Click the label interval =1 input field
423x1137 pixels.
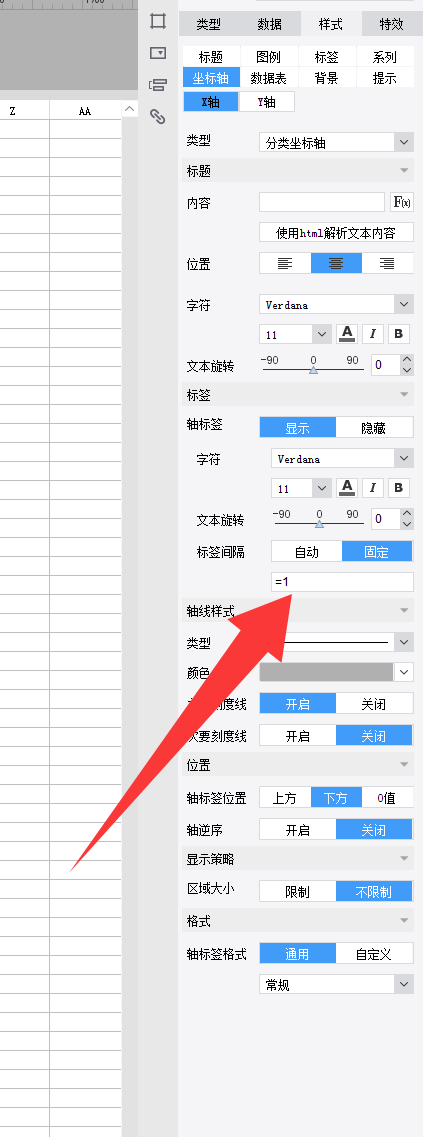tap(342, 582)
